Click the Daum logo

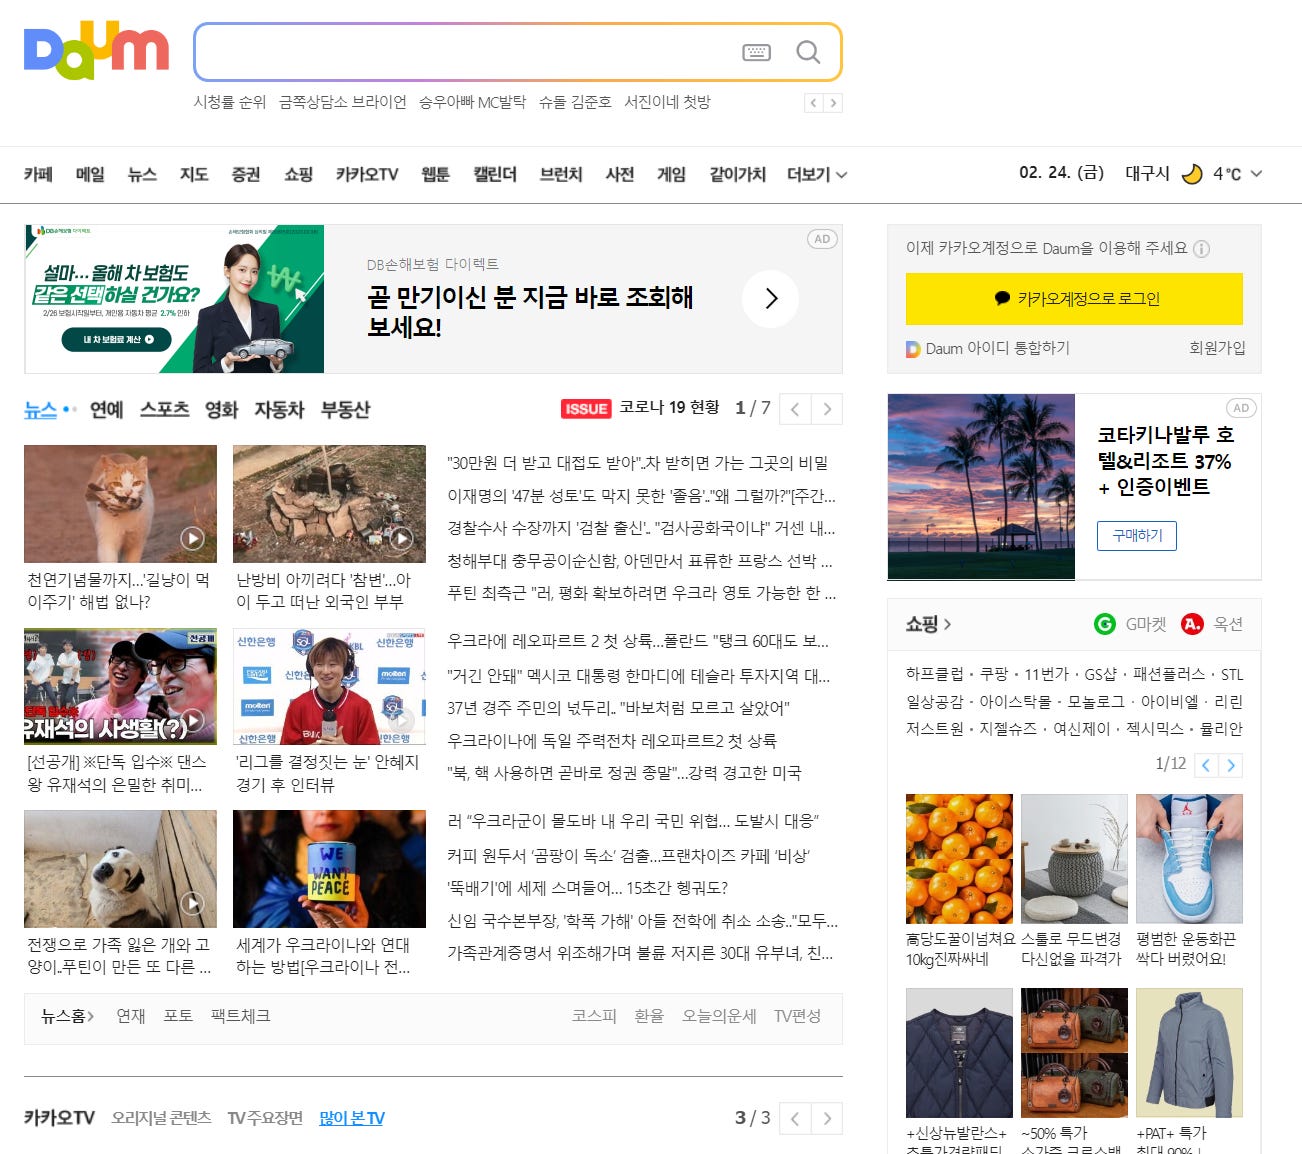[96, 50]
